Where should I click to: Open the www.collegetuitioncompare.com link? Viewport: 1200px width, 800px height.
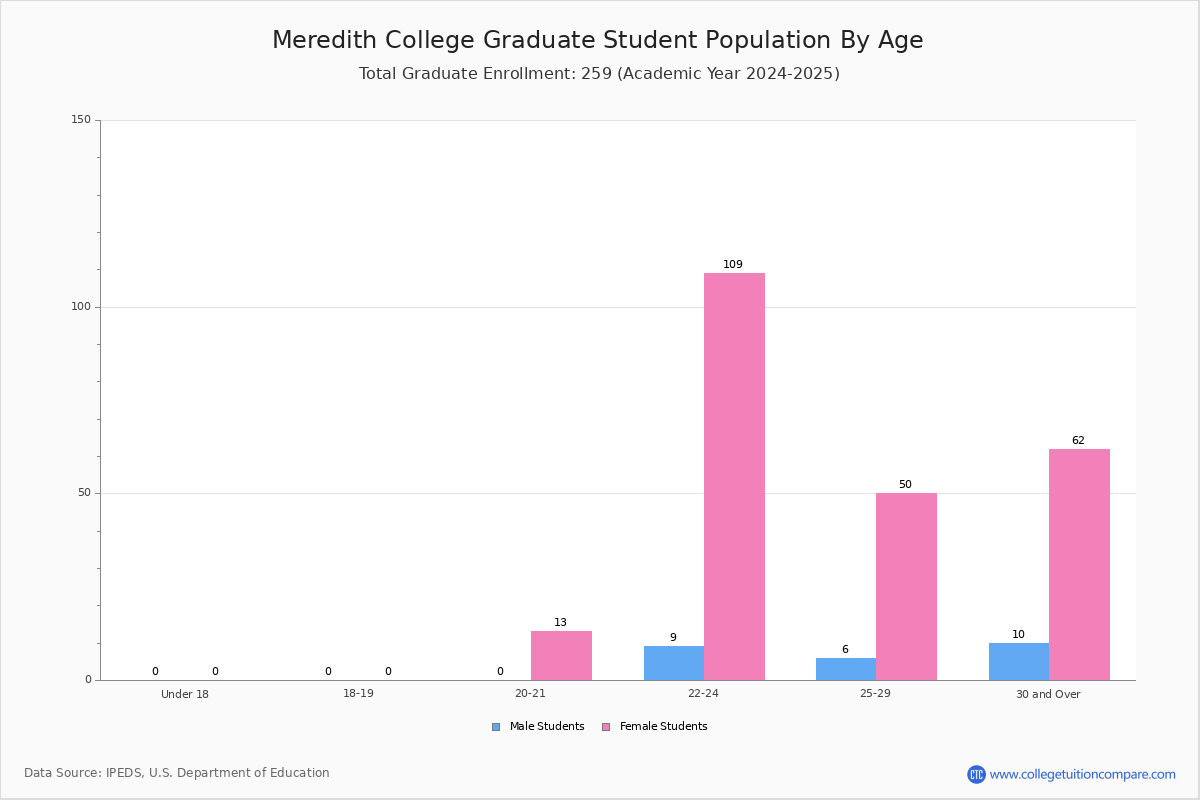coord(1082,774)
